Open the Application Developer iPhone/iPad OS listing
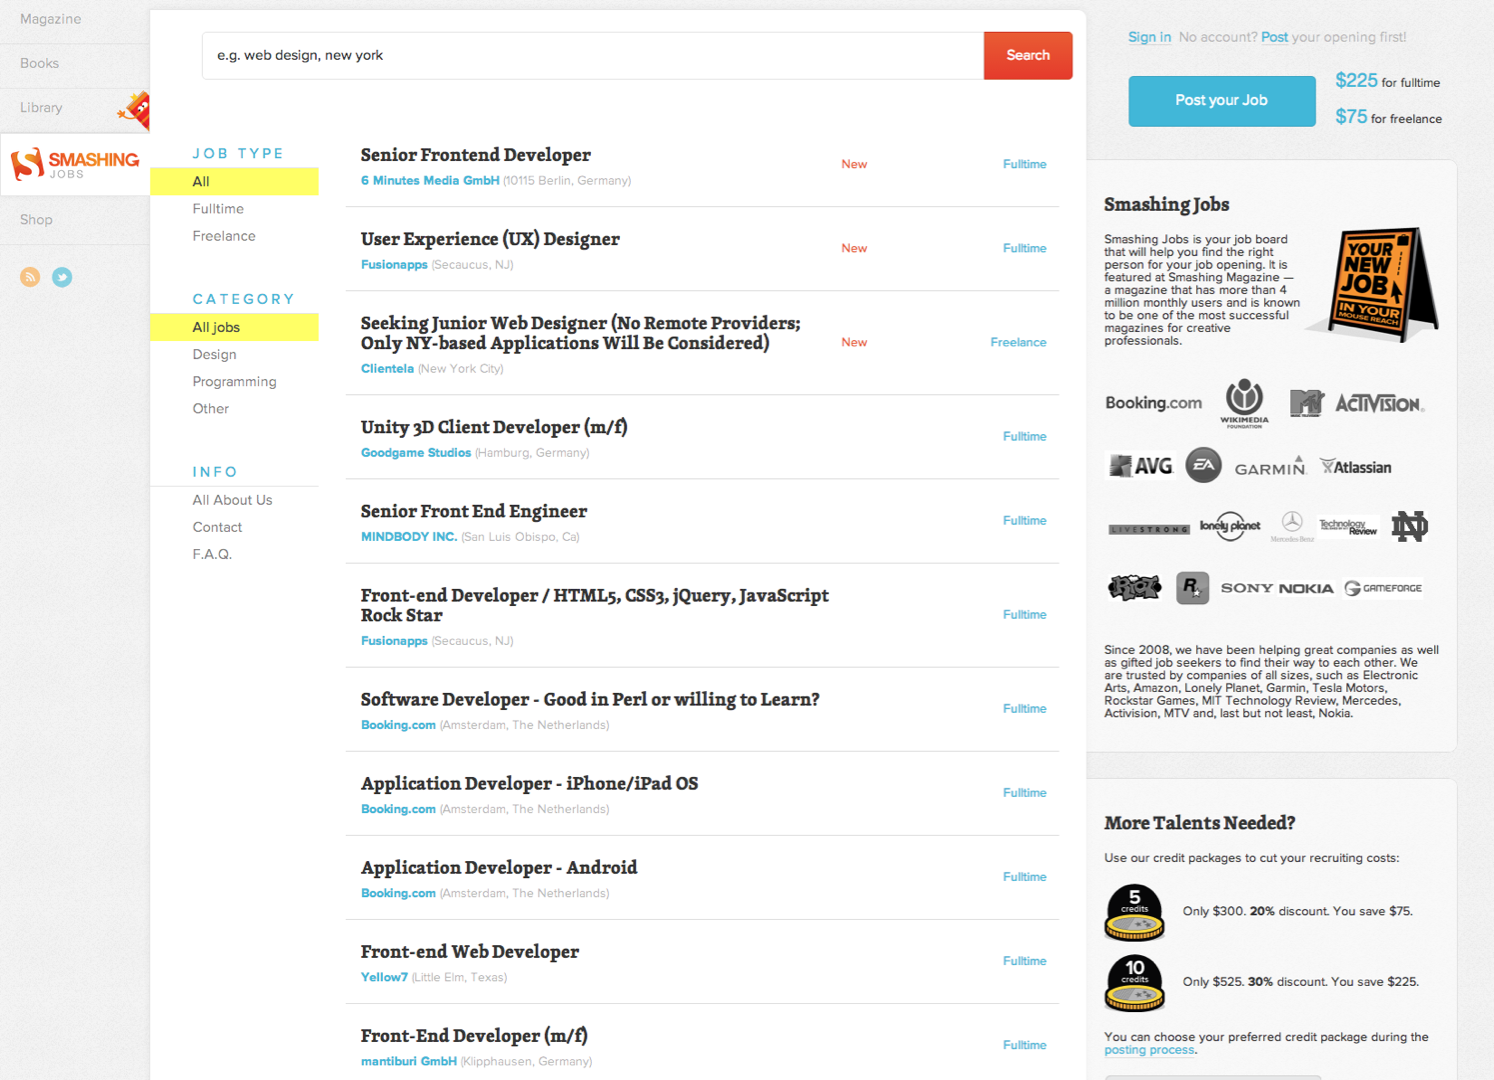The width and height of the screenshot is (1494, 1080). click(529, 783)
